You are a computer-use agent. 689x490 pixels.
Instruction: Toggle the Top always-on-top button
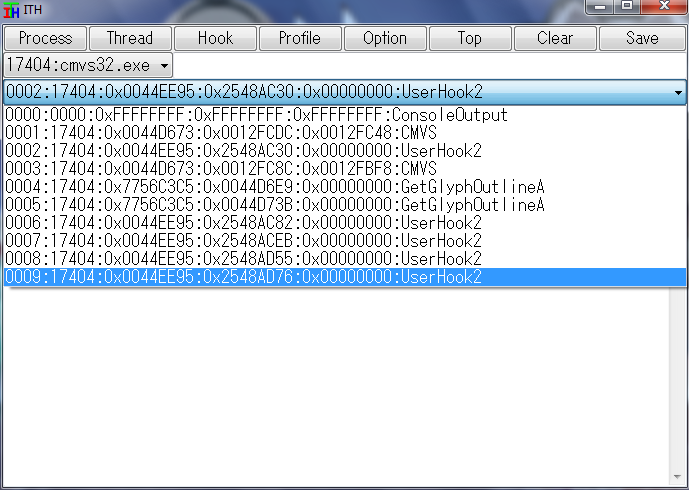tap(470, 38)
